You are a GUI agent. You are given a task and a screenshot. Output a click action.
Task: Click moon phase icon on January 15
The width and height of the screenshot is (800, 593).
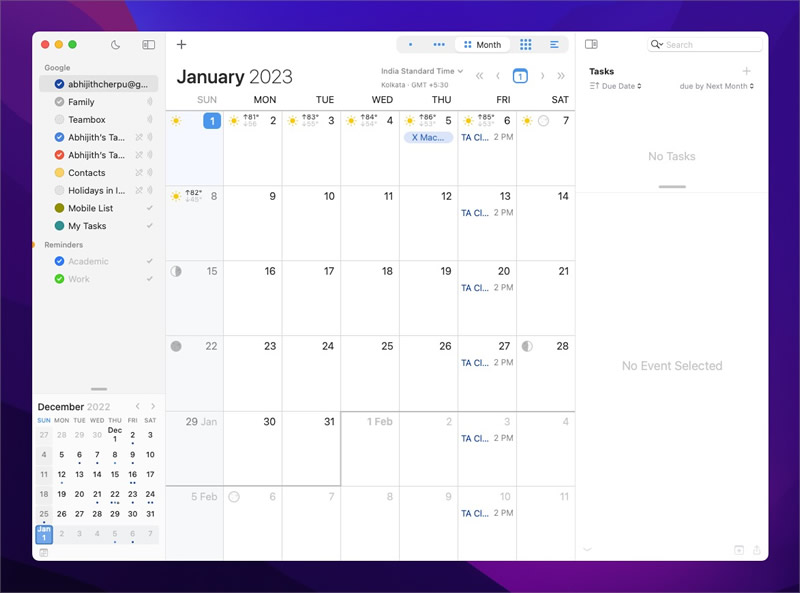[x=176, y=271]
